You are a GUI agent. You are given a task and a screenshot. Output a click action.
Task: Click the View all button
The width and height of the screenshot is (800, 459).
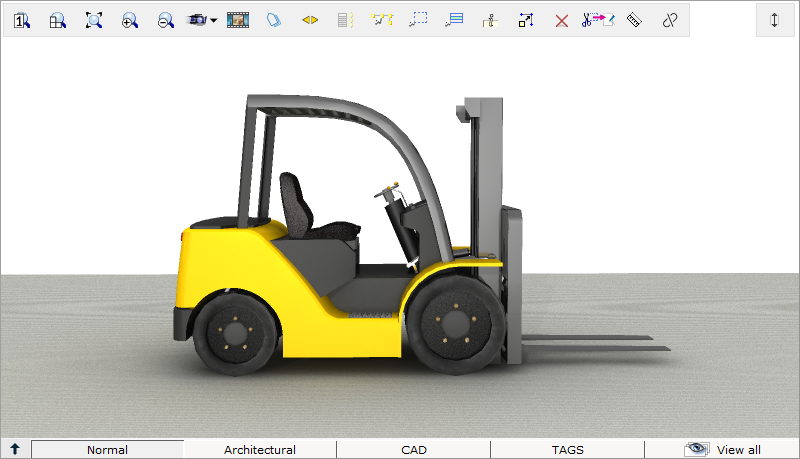722,450
